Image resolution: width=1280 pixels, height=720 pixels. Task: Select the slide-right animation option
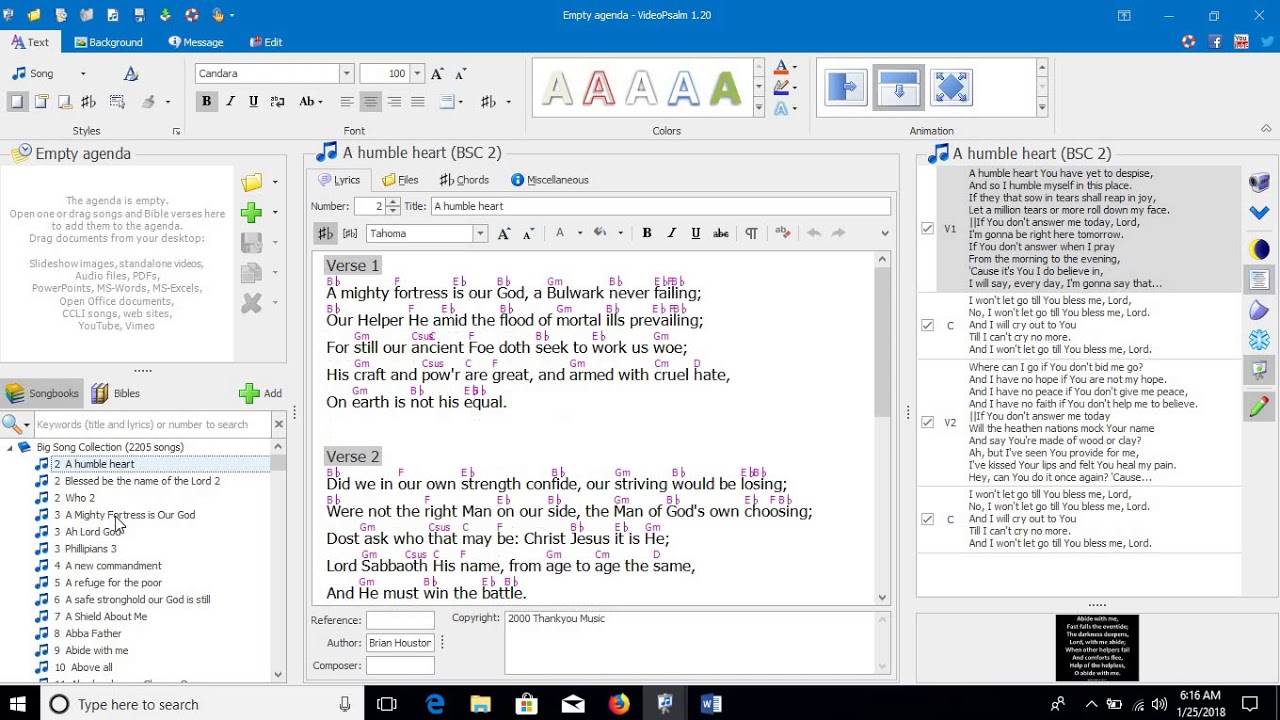[845, 88]
